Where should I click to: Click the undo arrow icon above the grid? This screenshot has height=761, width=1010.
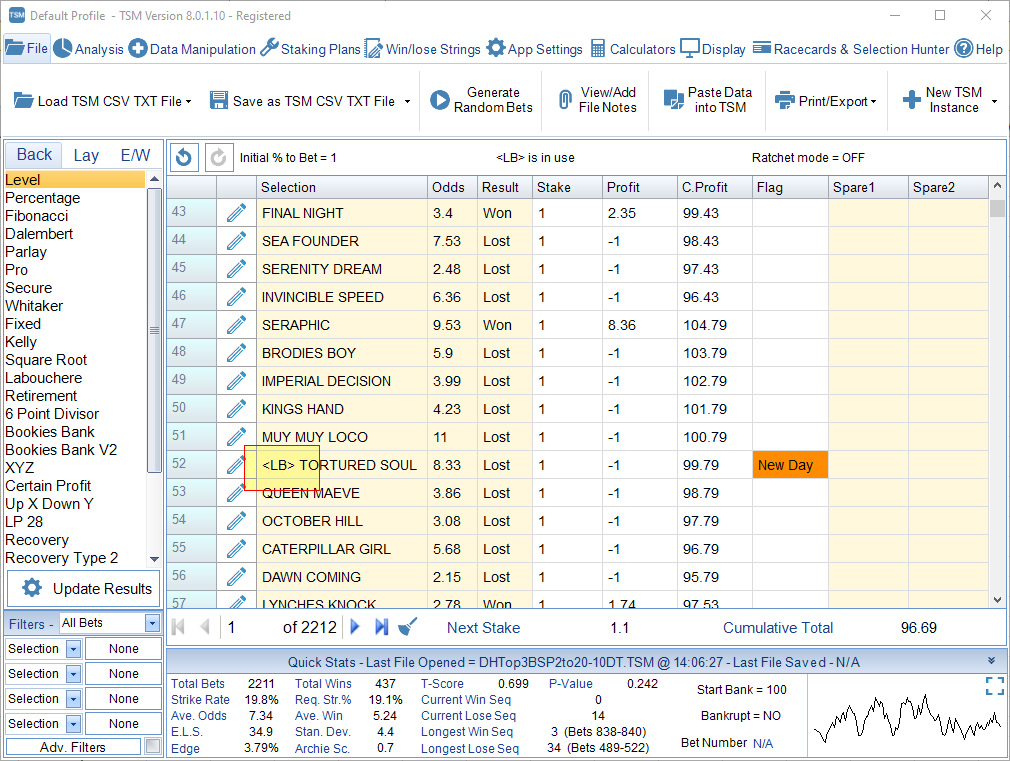point(184,157)
